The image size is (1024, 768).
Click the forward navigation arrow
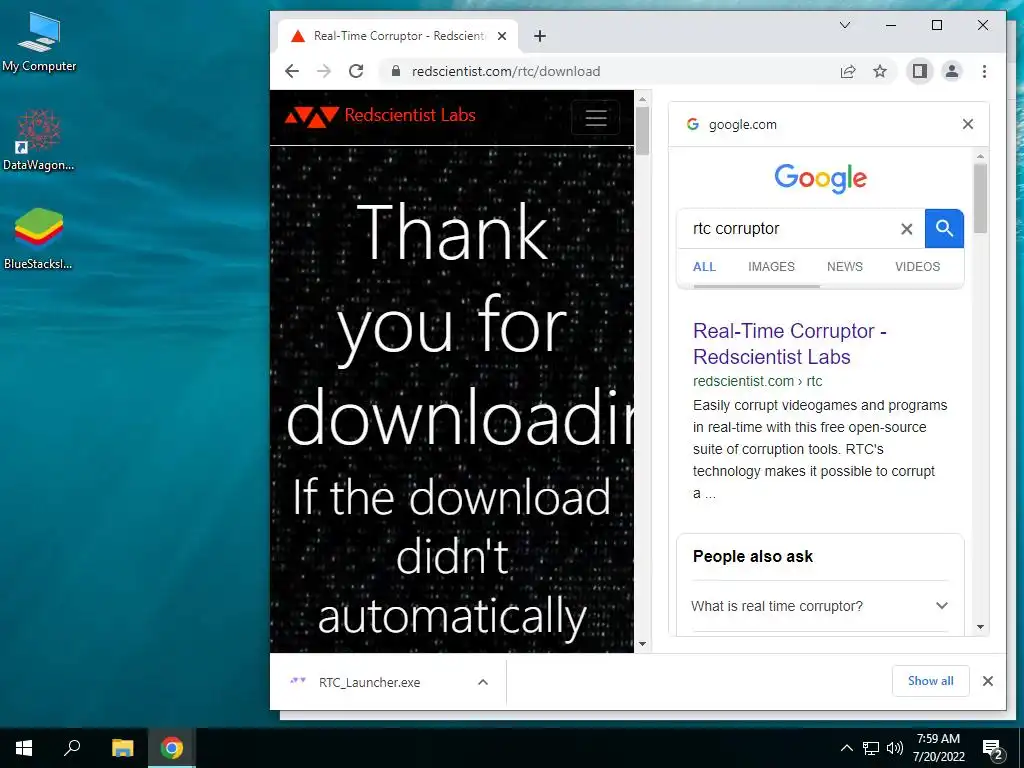324,71
